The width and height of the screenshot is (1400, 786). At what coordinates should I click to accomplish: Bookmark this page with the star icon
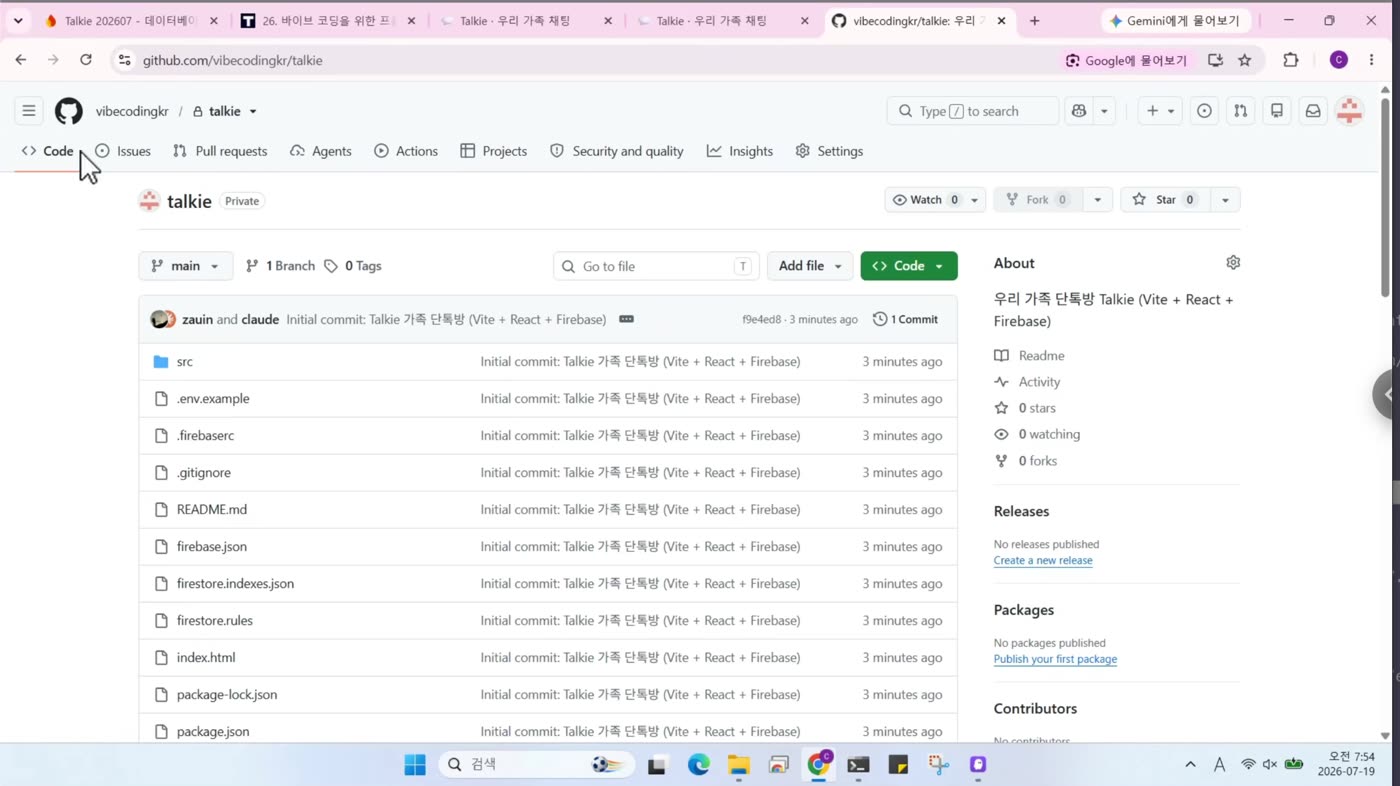[x=1245, y=60]
